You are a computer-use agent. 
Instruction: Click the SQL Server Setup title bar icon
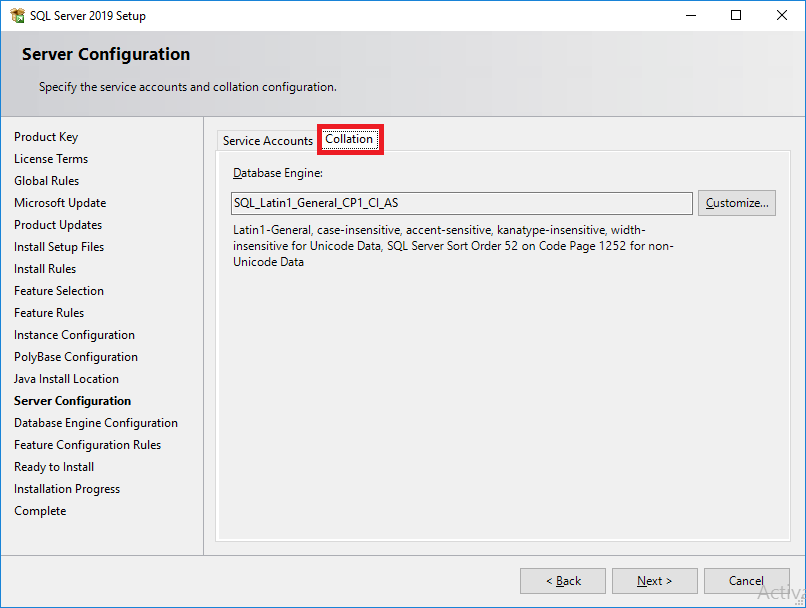pos(17,15)
